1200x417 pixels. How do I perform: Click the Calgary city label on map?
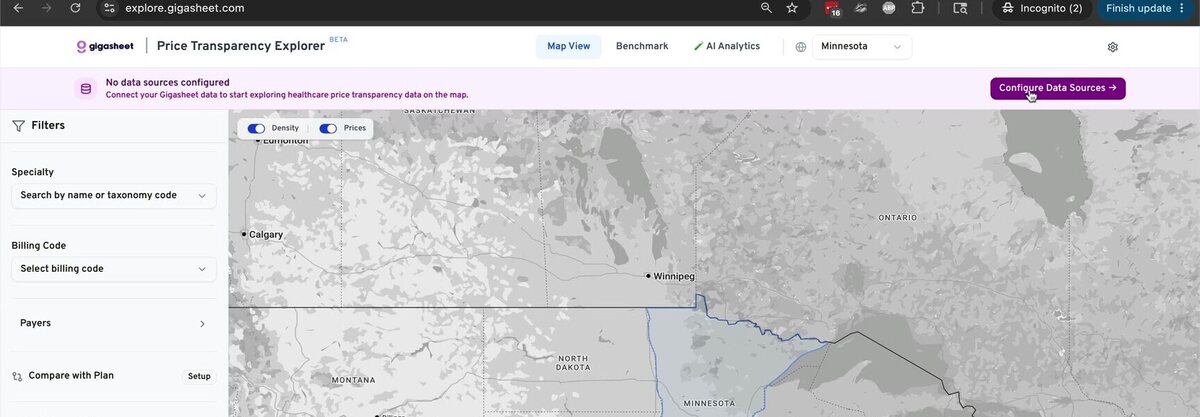coord(265,235)
